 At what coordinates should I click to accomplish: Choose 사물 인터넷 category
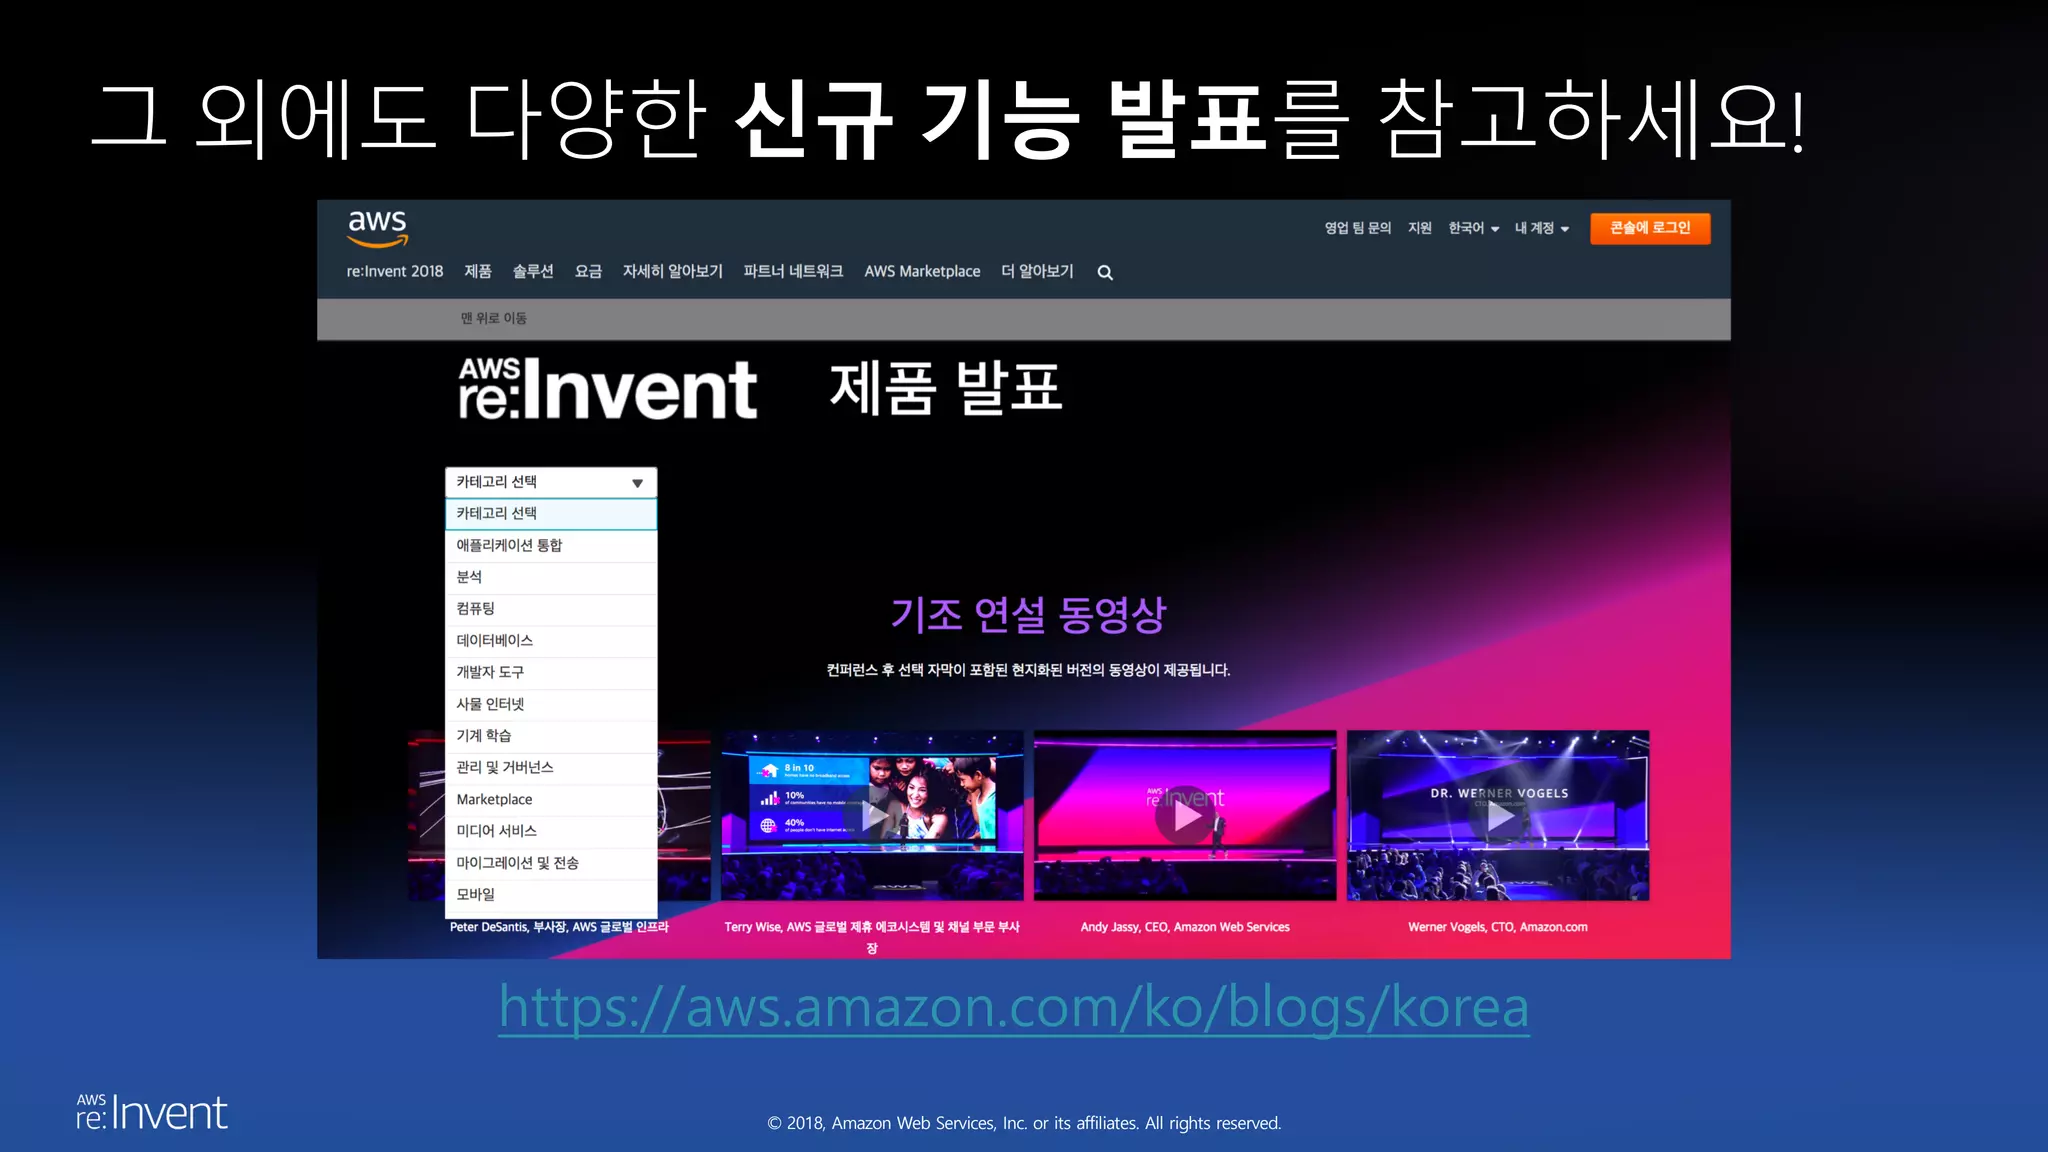click(551, 705)
